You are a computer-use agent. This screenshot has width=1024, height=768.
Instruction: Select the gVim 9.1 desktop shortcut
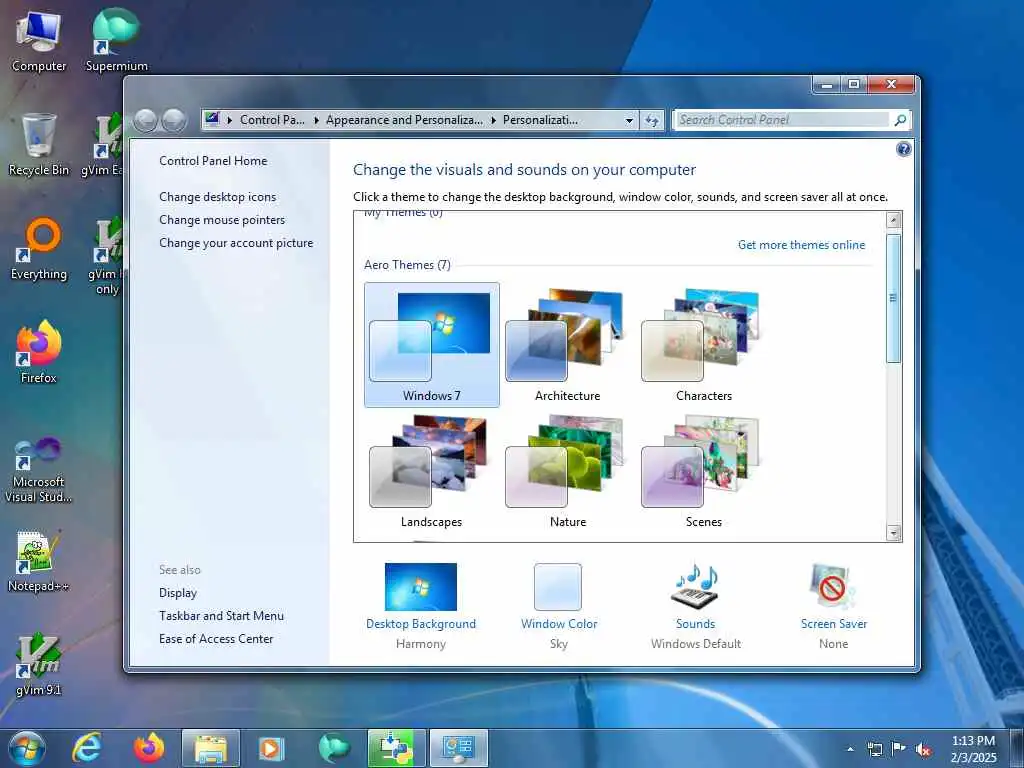click(39, 665)
